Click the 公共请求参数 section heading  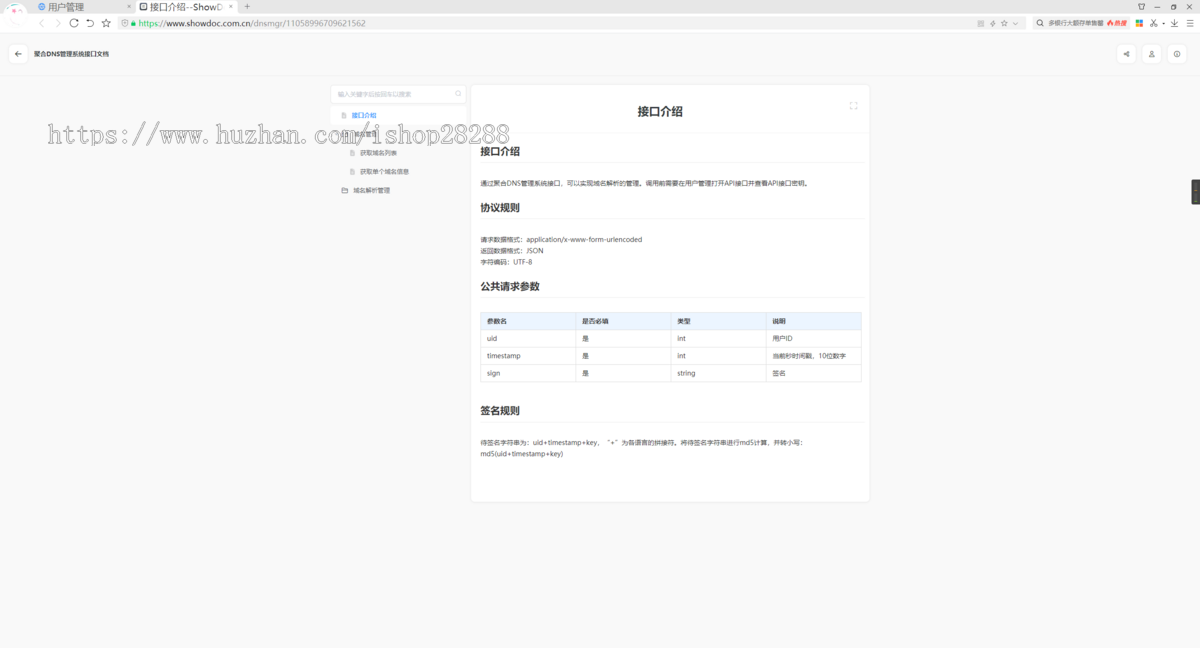click(x=510, y=286)
